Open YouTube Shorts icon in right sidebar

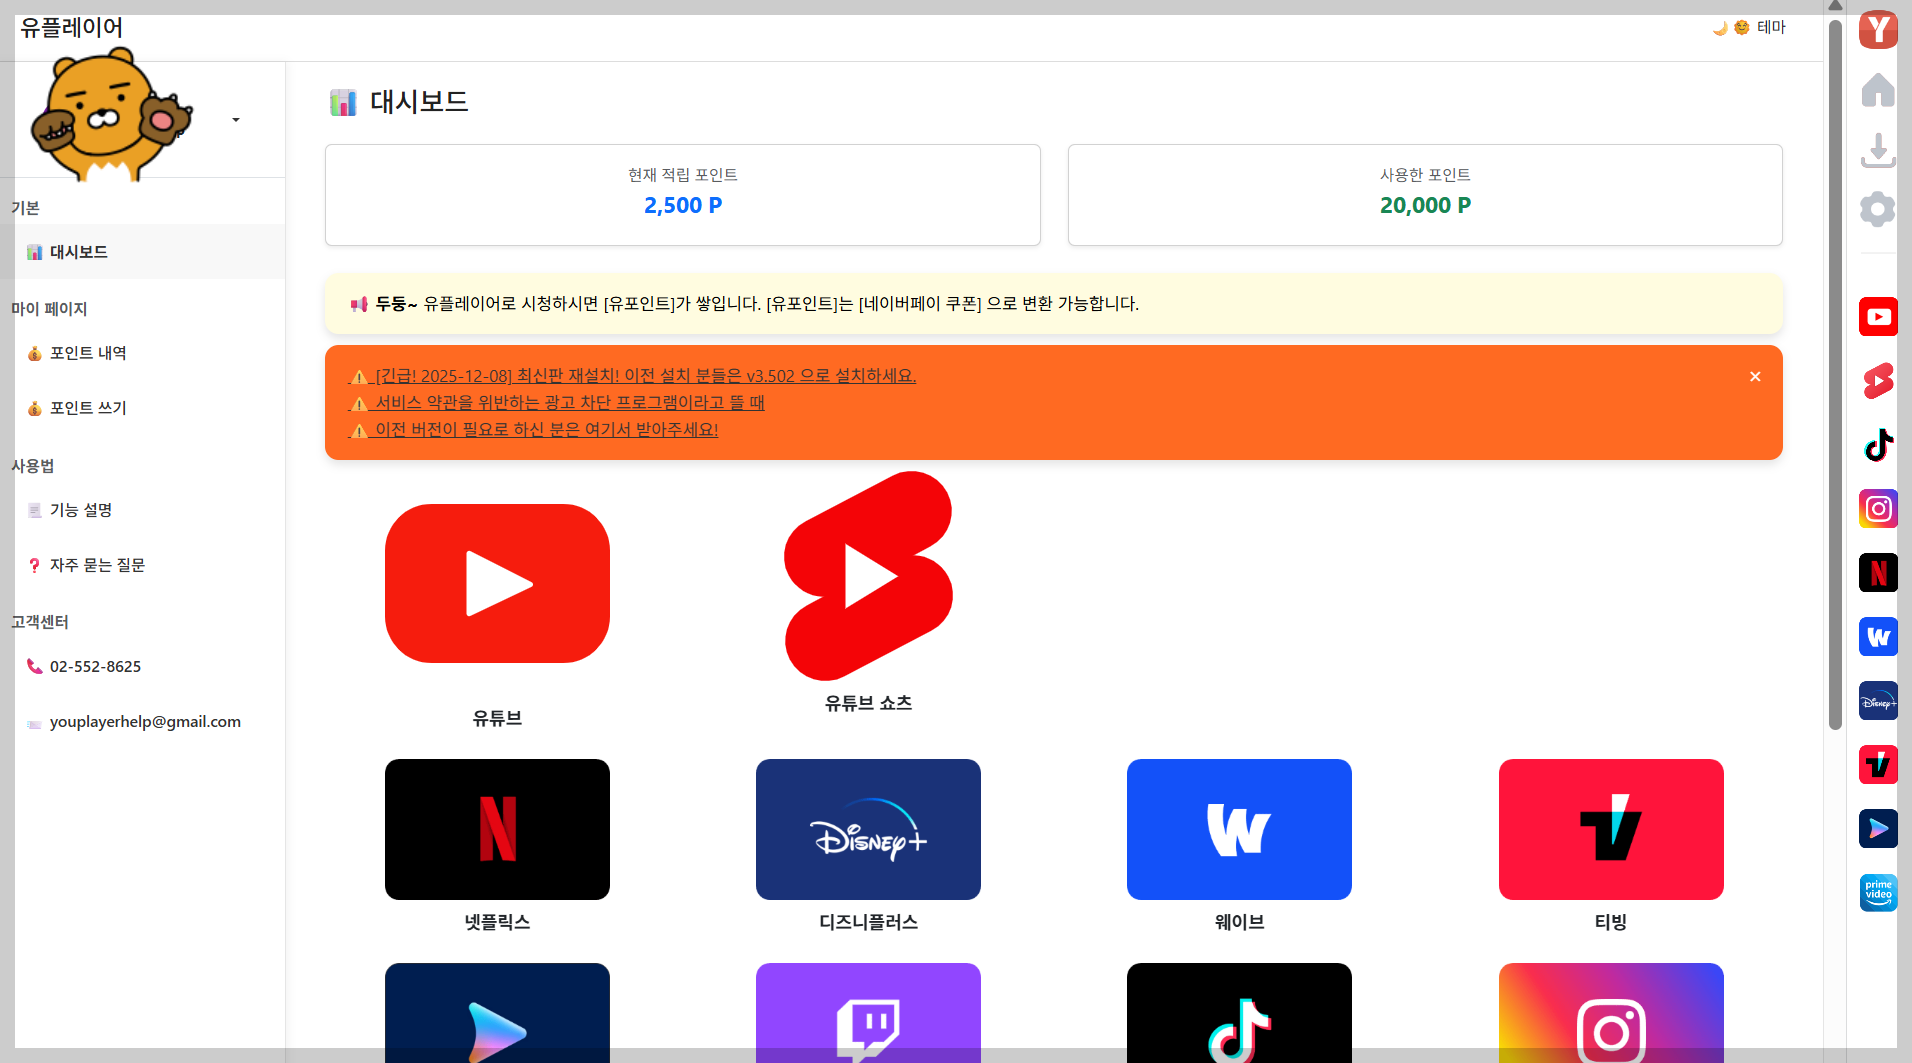tap(1878, 381)
